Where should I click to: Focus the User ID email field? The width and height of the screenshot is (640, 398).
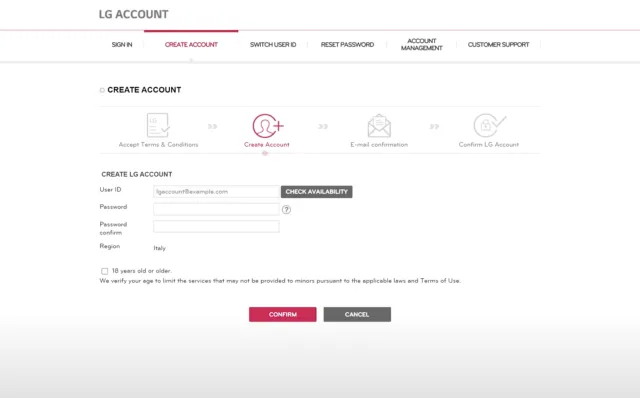pyautogui.click(x=216, y=192)
